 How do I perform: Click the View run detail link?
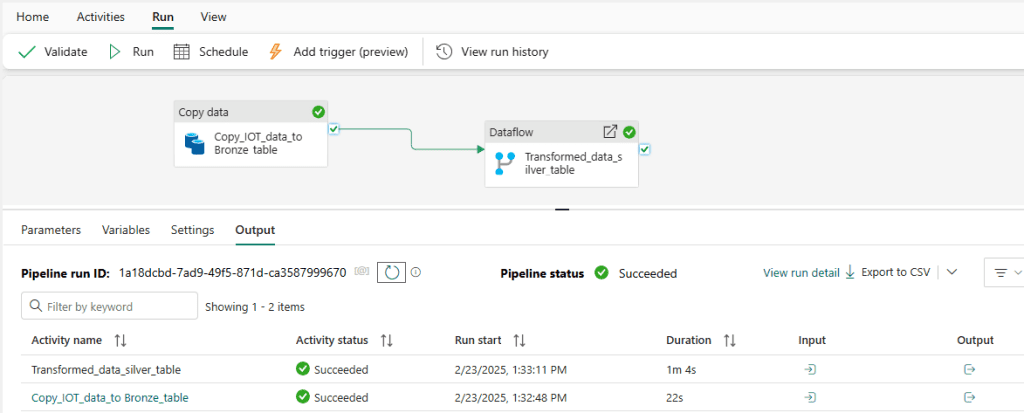801,272
